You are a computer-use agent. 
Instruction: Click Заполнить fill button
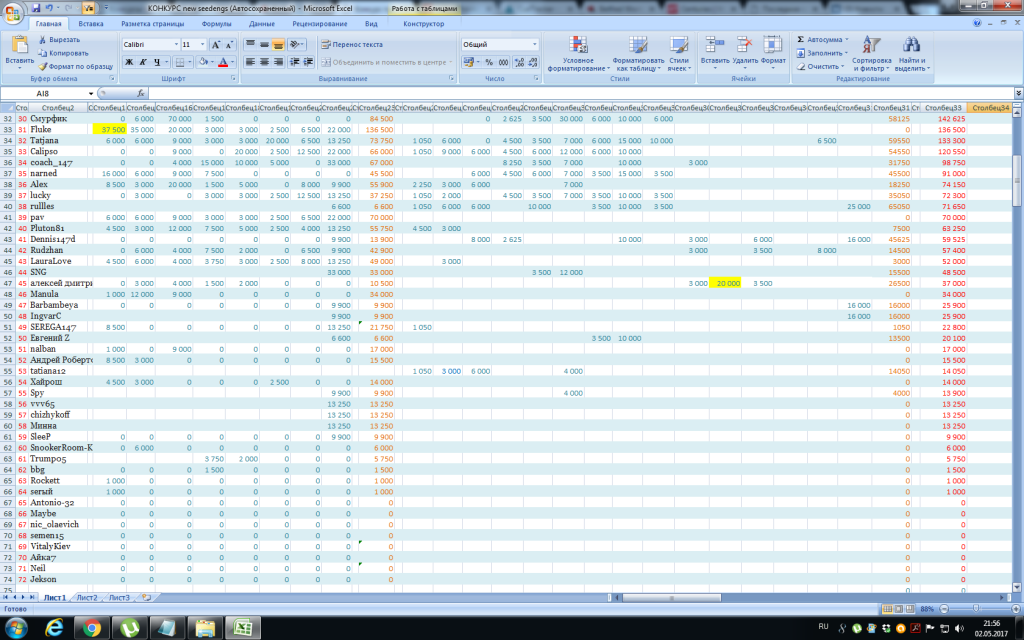tap(822, 54)
